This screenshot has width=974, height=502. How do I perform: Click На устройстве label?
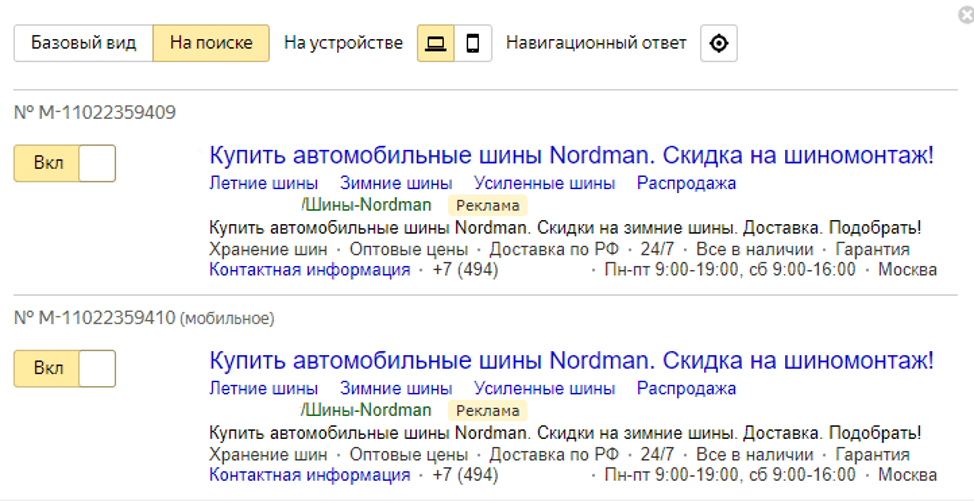(x=343, y=43)
